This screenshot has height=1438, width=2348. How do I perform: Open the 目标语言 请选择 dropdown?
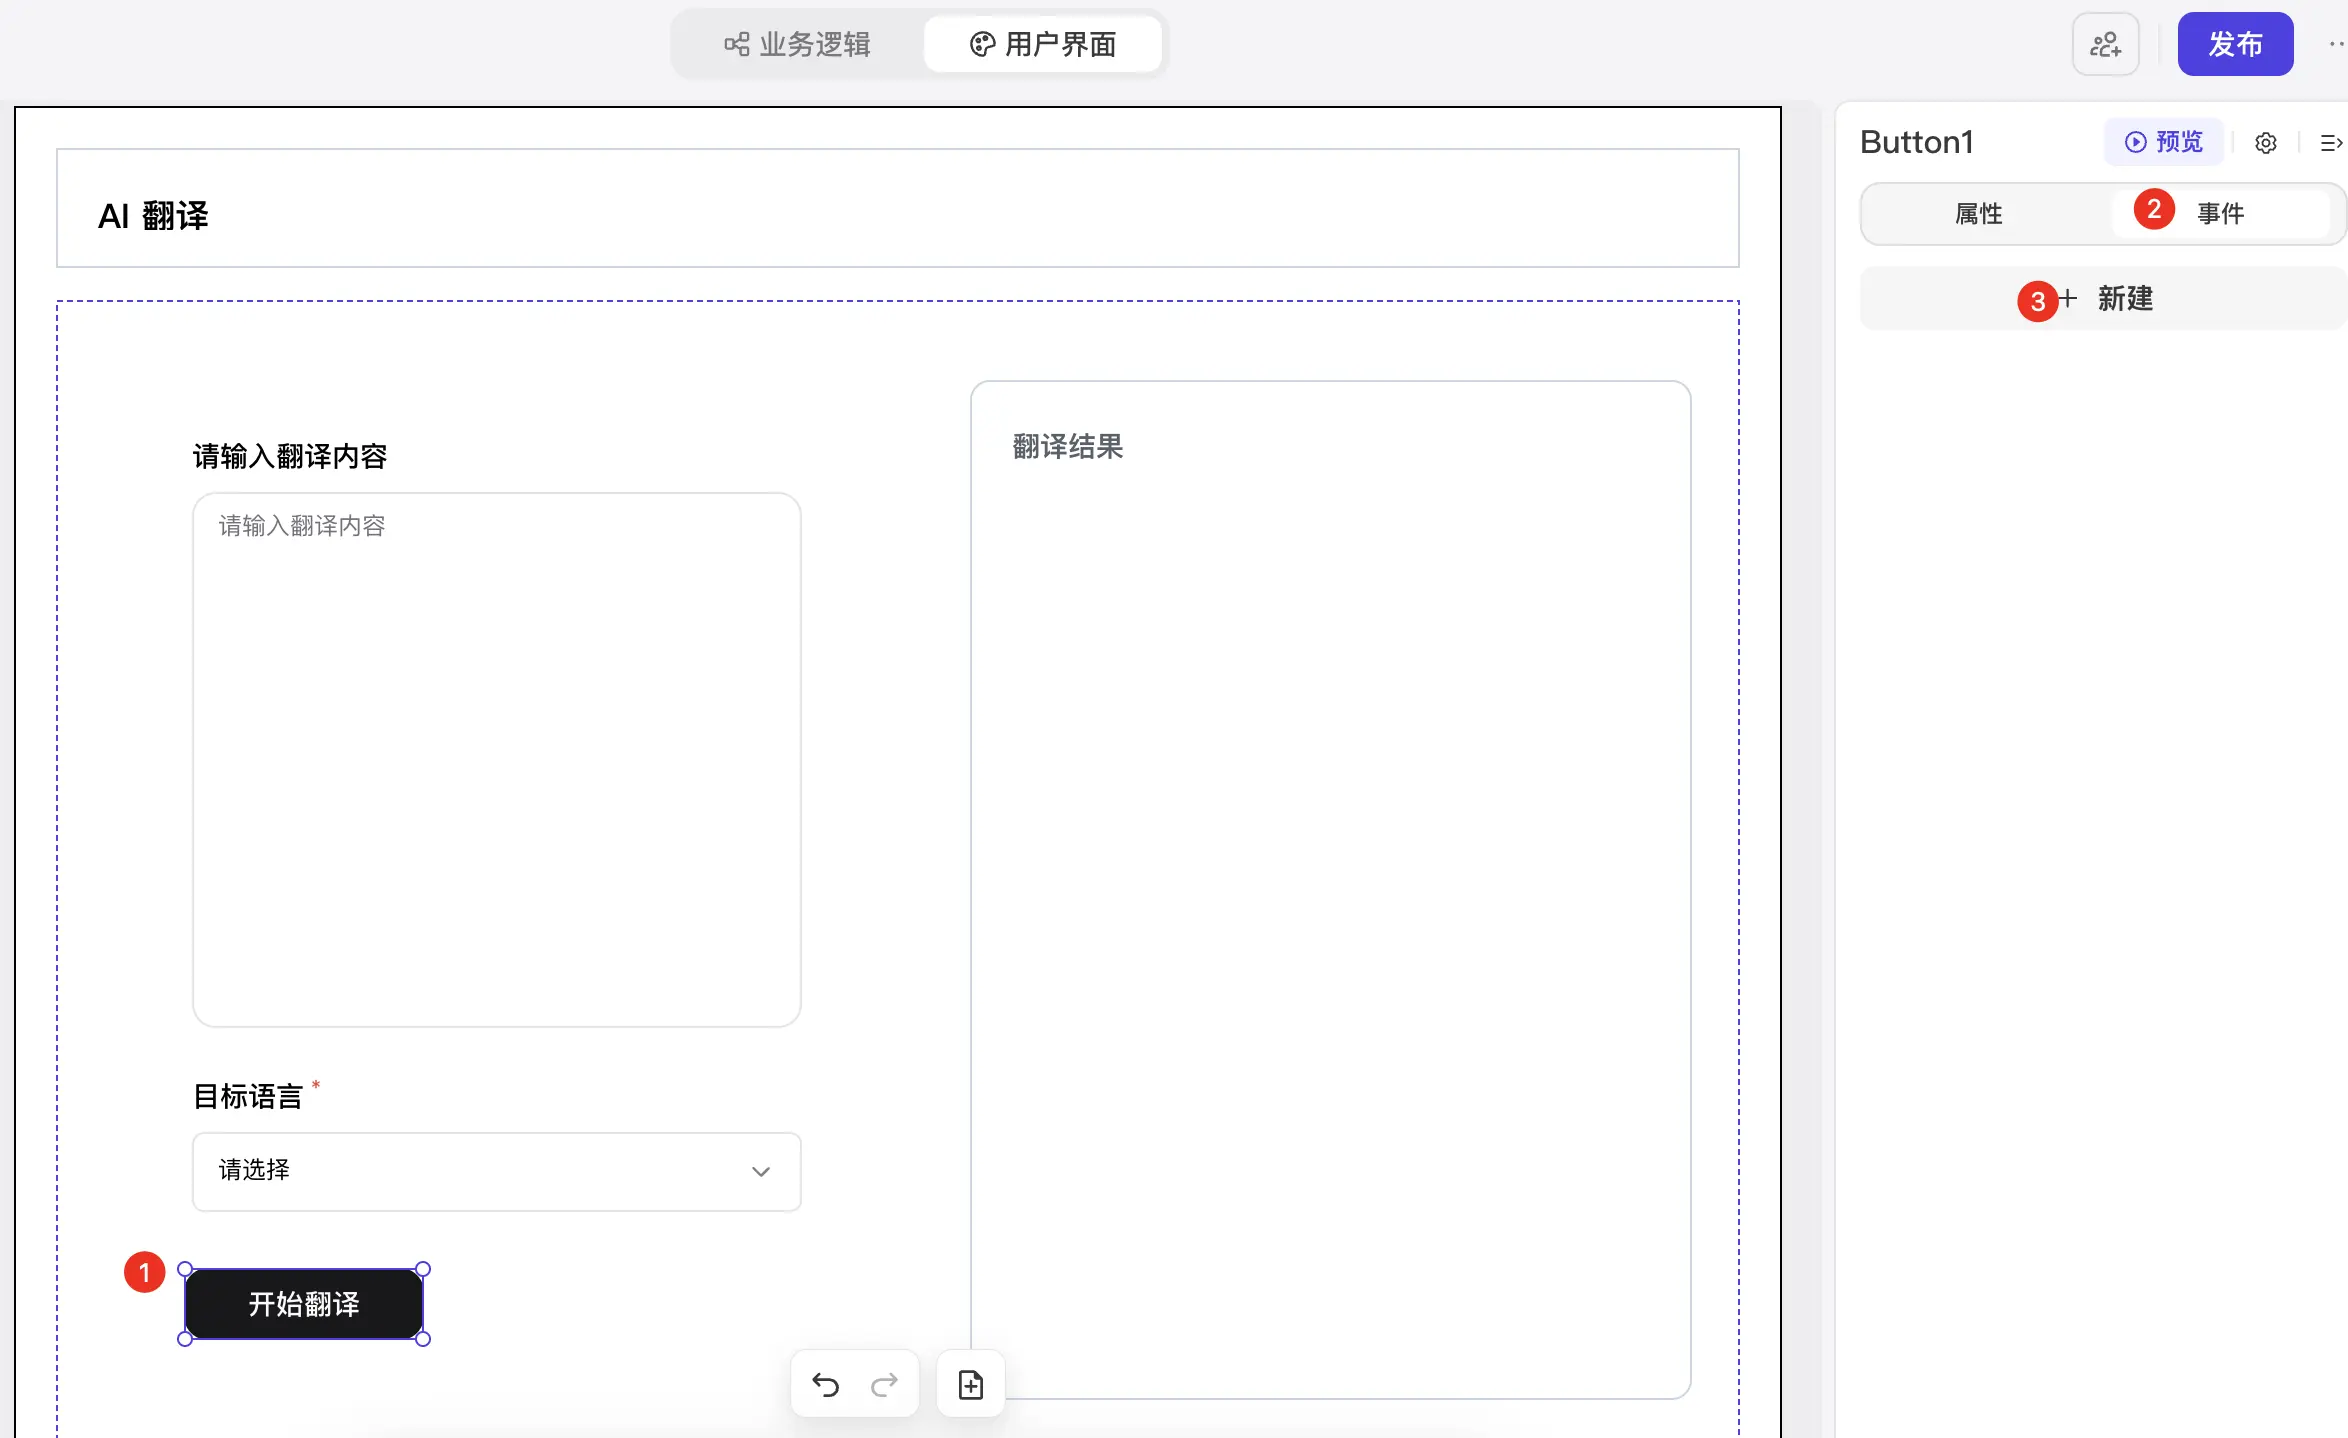pyautogui.click(x=497, y=1171)
